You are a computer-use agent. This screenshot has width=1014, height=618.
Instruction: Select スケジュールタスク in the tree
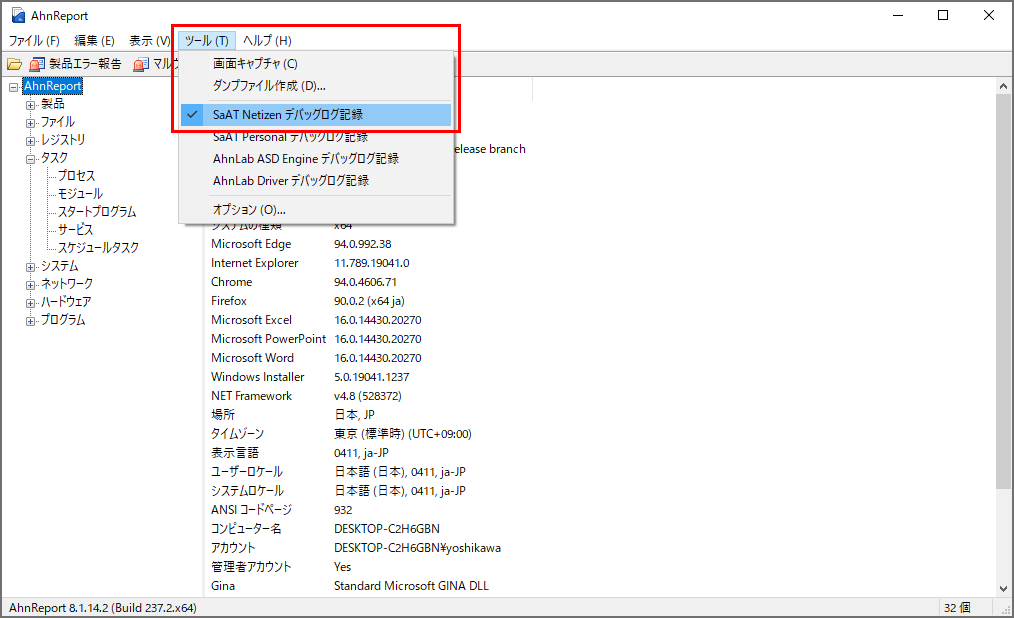(x=98, y=248)
